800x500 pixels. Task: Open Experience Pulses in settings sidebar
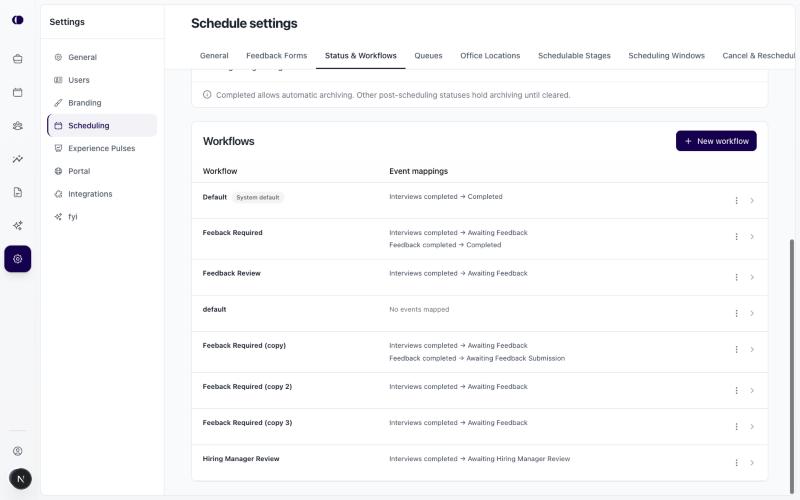click(102, 148)
